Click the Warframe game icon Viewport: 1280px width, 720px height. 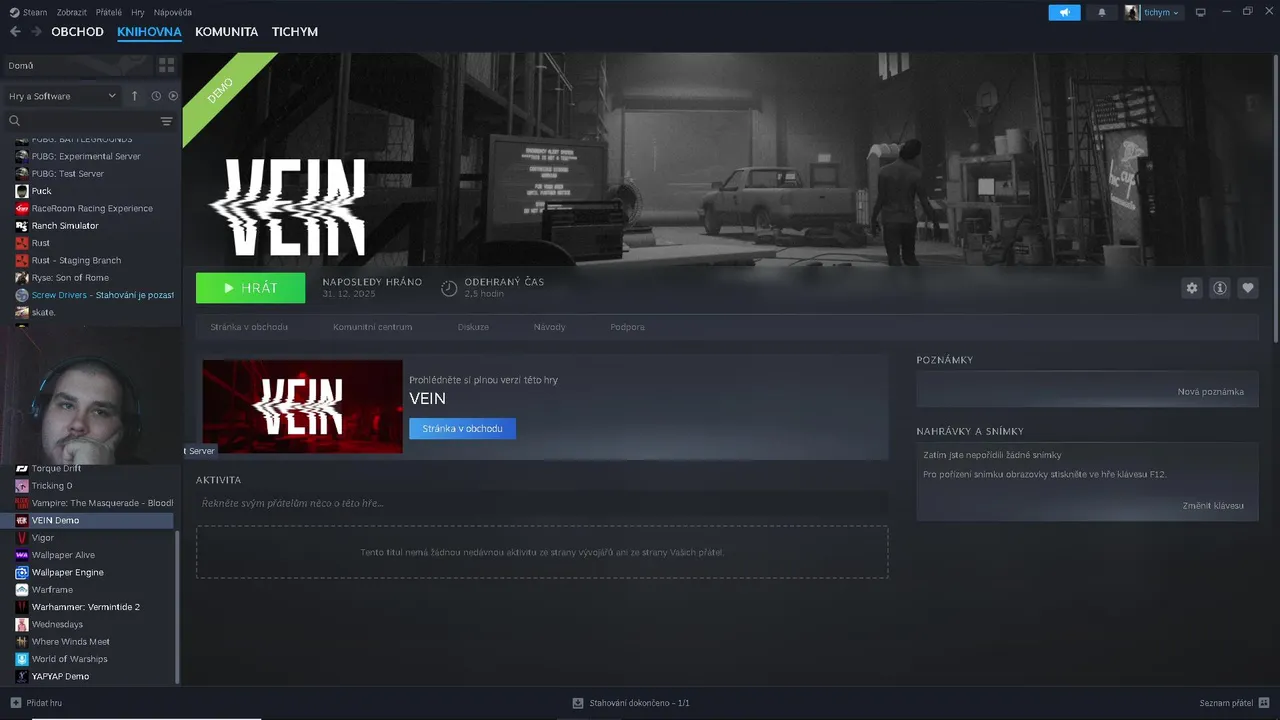(22, 590)
